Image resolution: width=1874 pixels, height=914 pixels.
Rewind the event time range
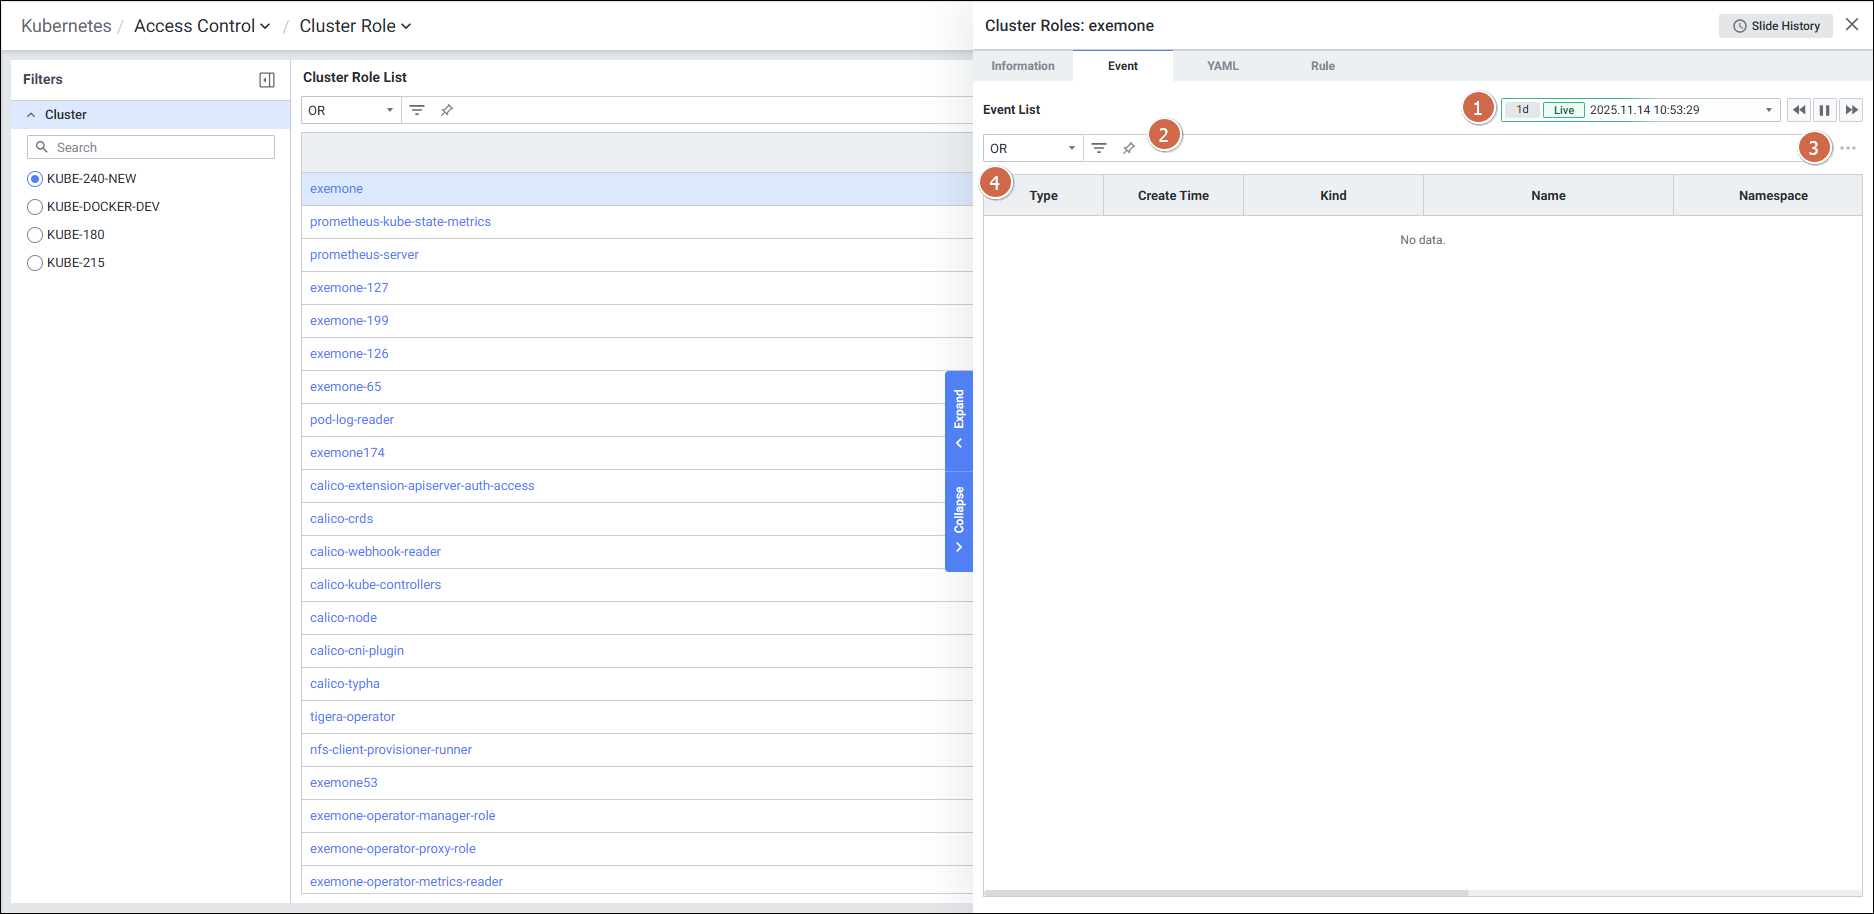(1799, 110)
